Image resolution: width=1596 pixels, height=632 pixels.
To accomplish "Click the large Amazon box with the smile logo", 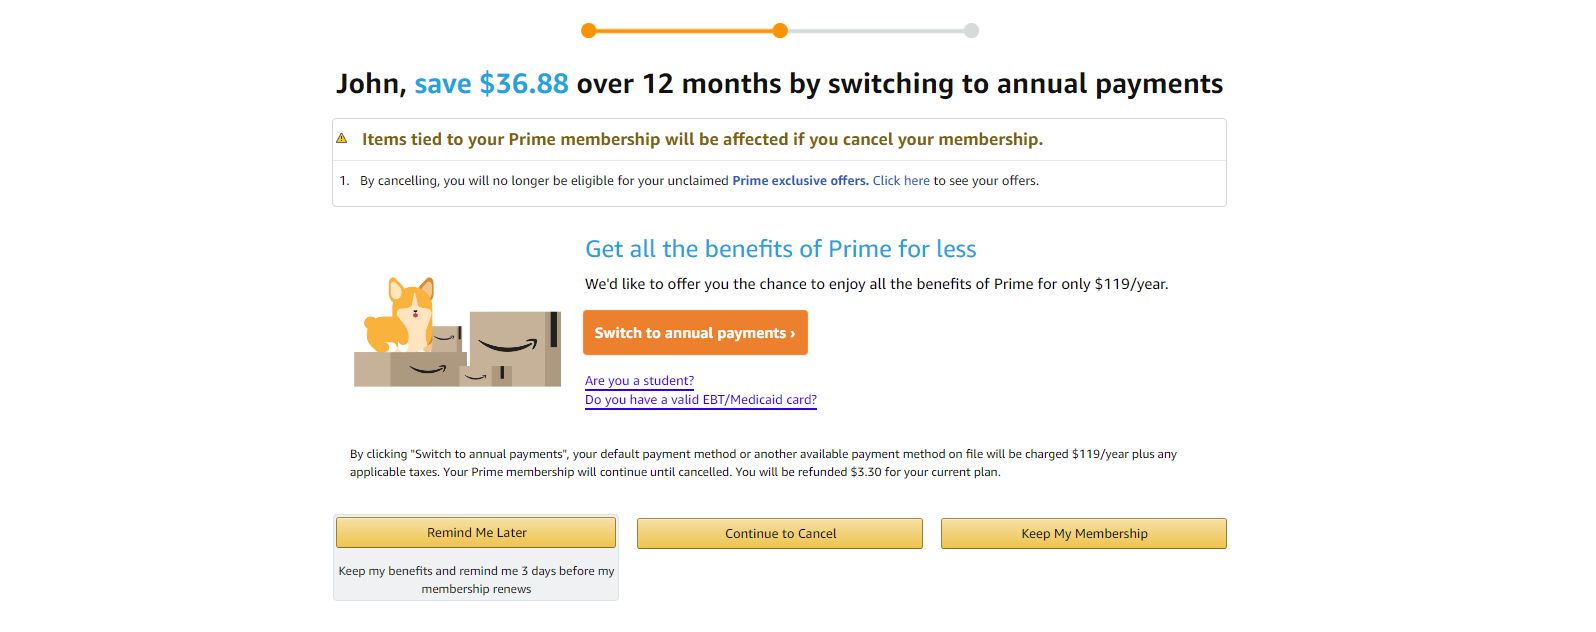I will click(x=514, y=347).
